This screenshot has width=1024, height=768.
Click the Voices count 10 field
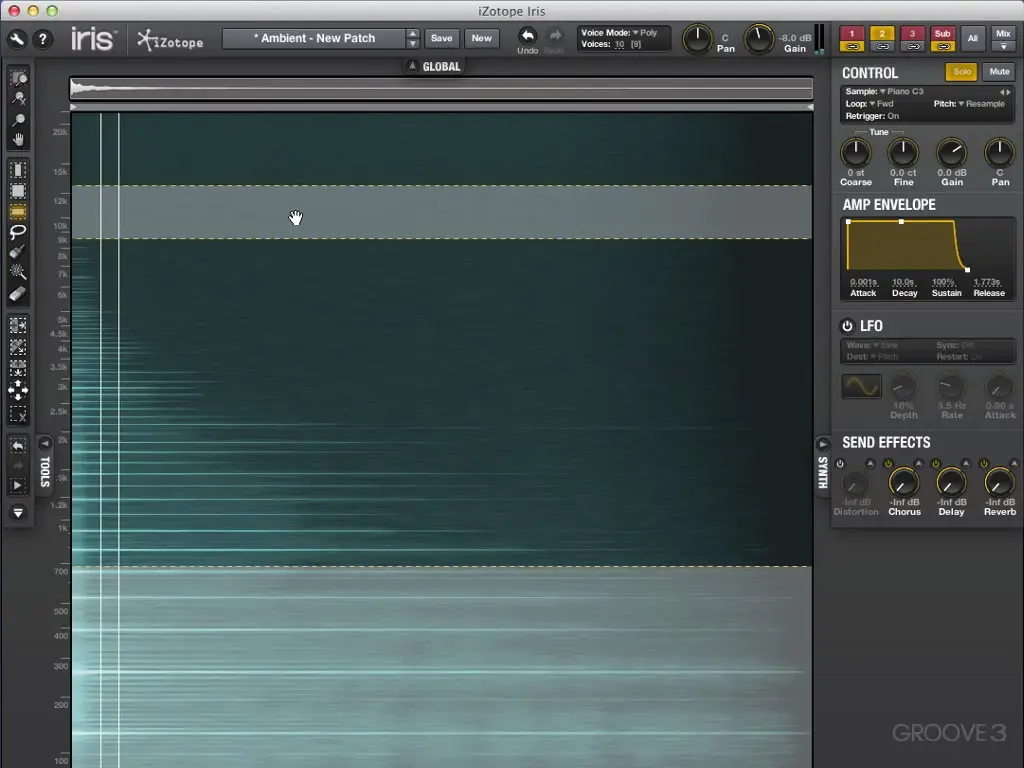(619, 44)
